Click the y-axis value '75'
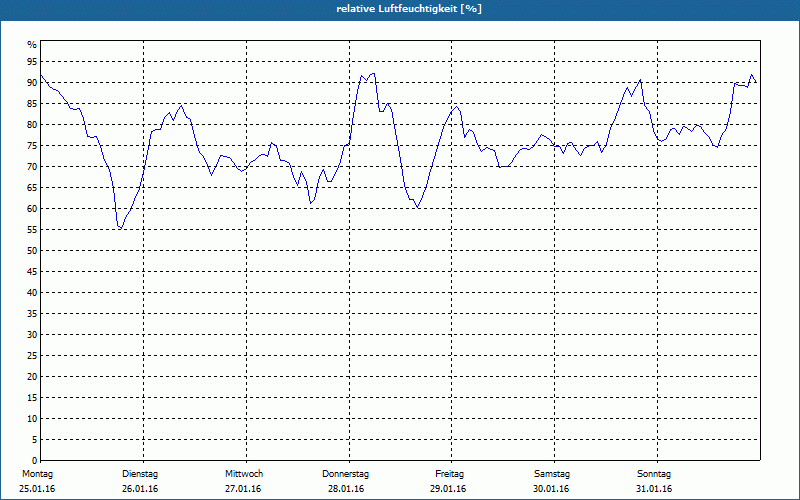 [x=32, y=146]
